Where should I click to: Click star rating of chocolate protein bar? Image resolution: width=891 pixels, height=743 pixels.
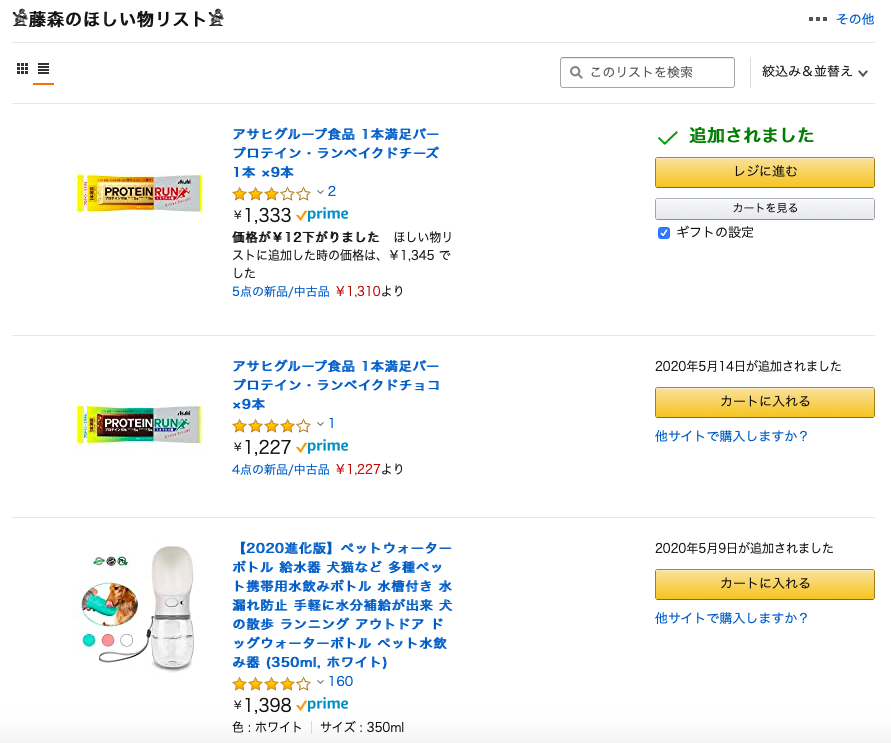pos(271,425)
